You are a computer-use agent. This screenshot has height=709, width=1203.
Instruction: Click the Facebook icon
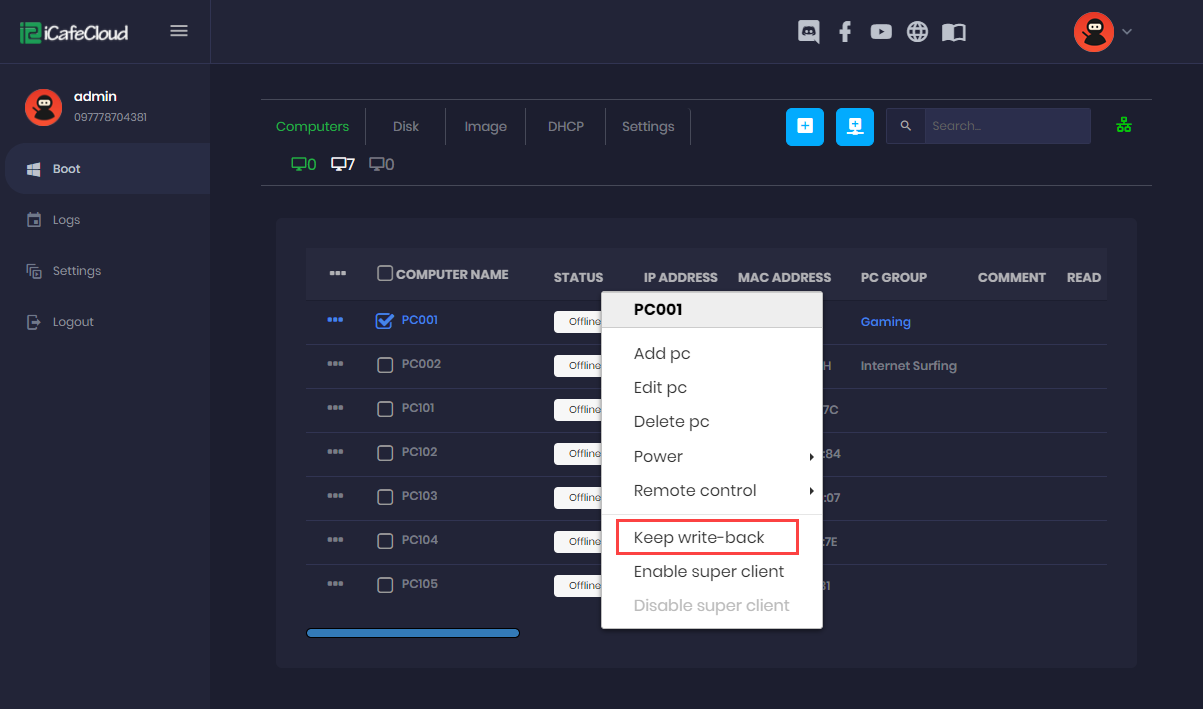click(845, 31)
